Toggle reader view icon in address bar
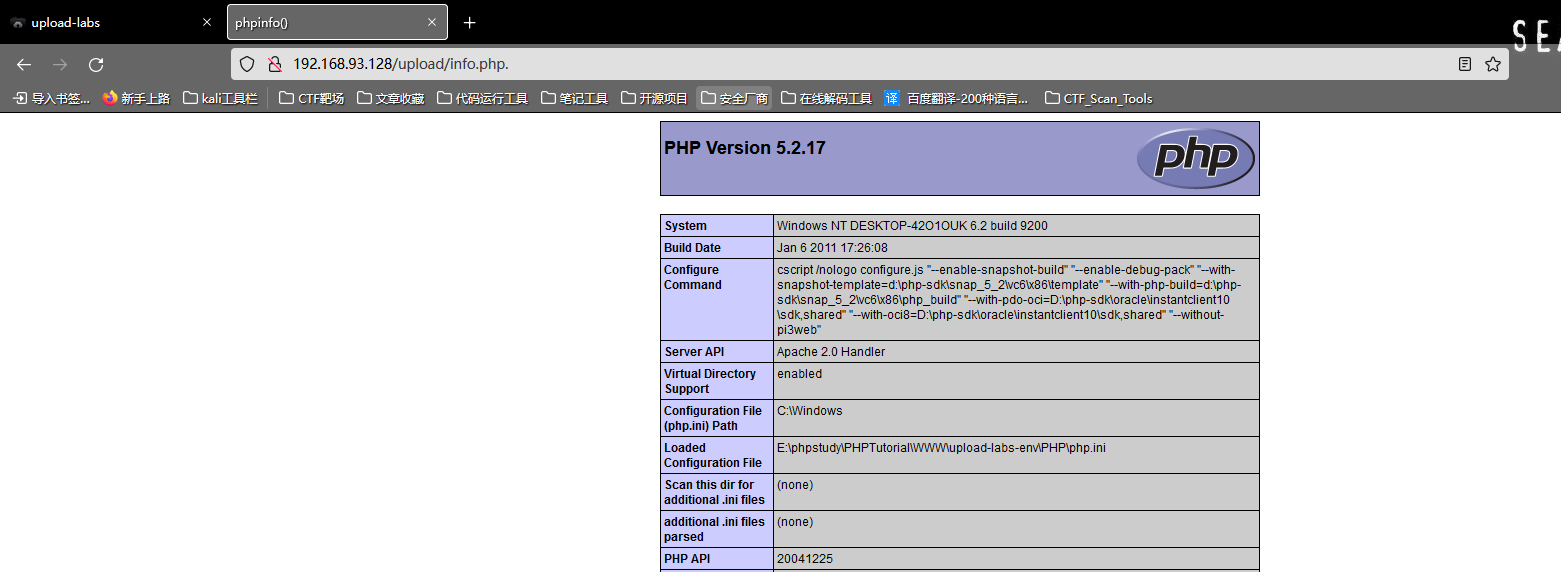 1465,64
